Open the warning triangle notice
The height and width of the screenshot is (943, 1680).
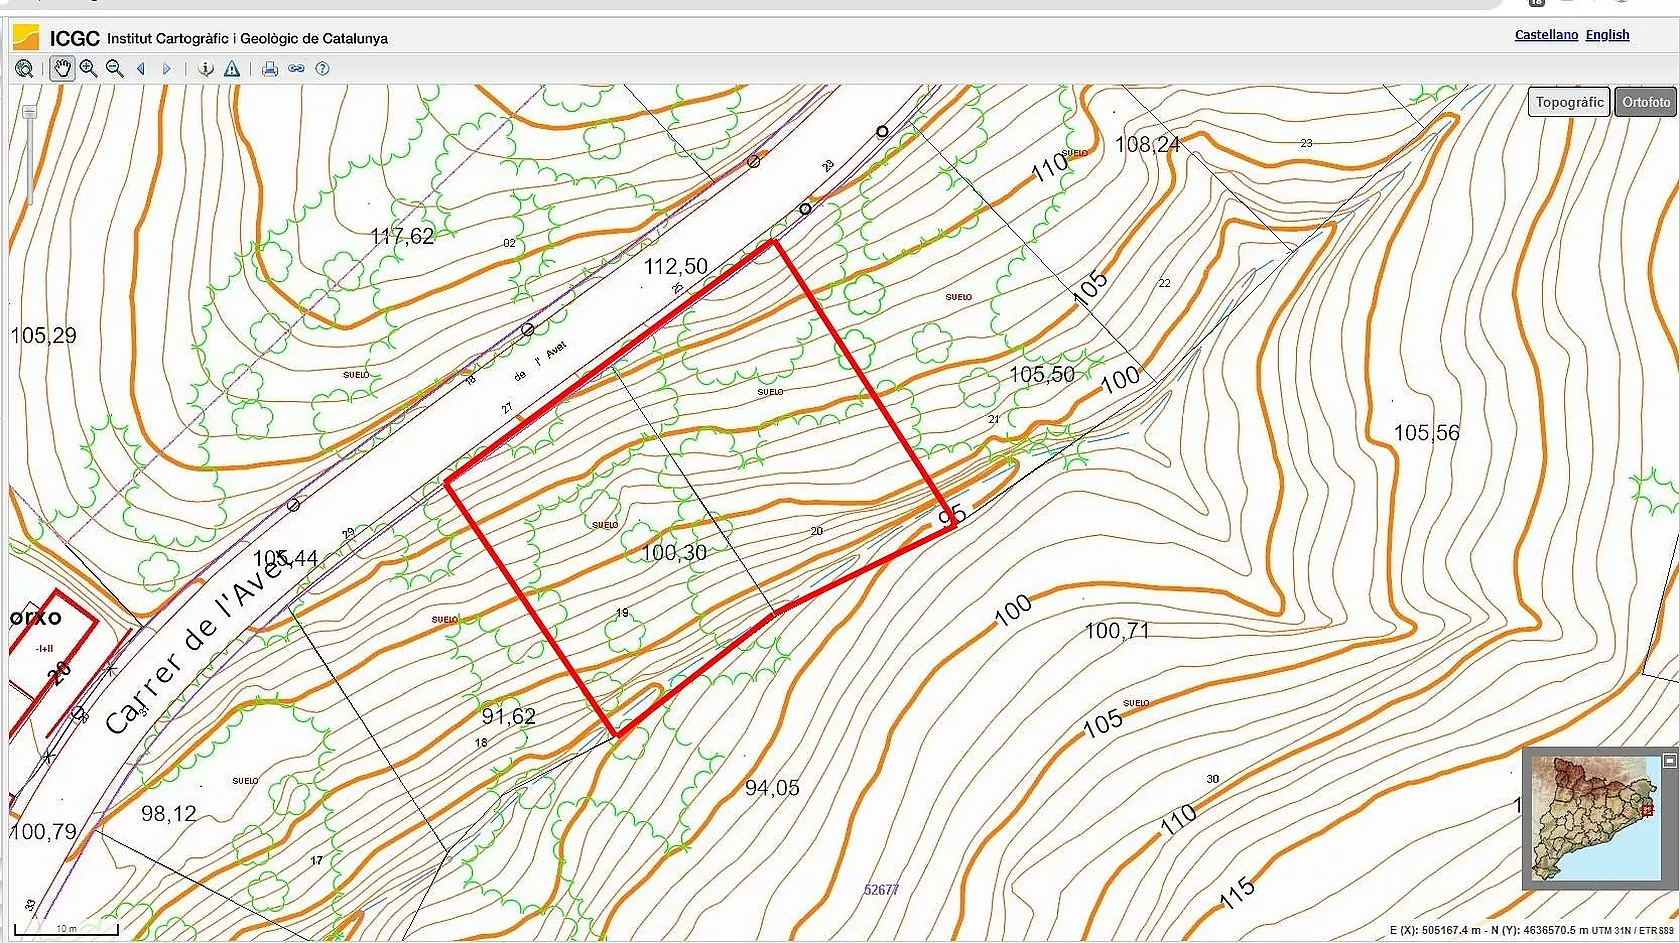click(x=232, y=69)
